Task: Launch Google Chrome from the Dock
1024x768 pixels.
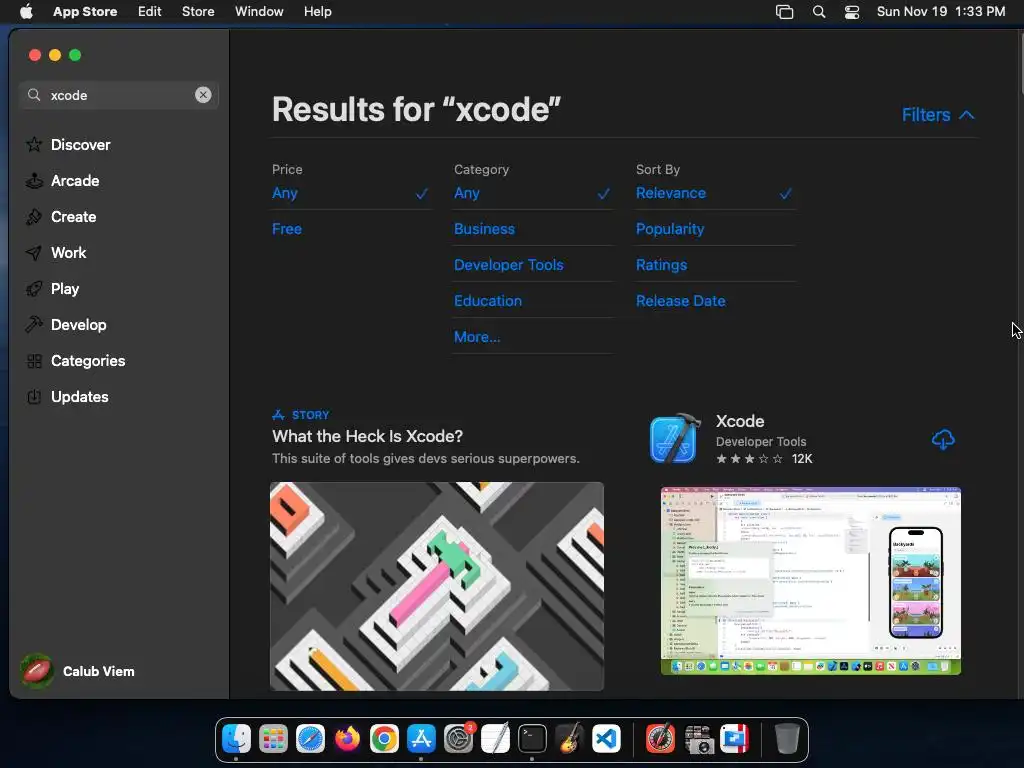Action: pyautogui.click(x=384, y=739)
